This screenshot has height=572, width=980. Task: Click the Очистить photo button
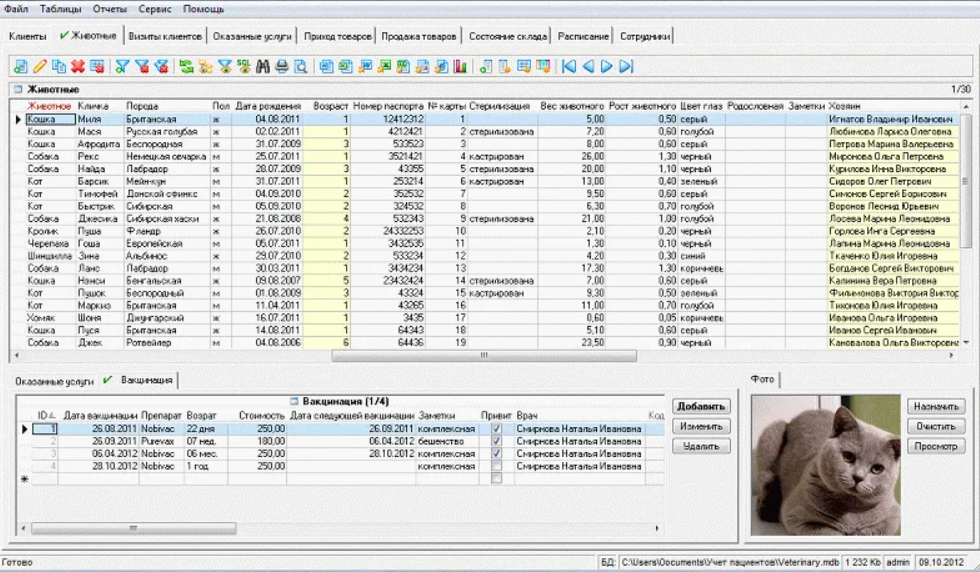coord(936,426)
